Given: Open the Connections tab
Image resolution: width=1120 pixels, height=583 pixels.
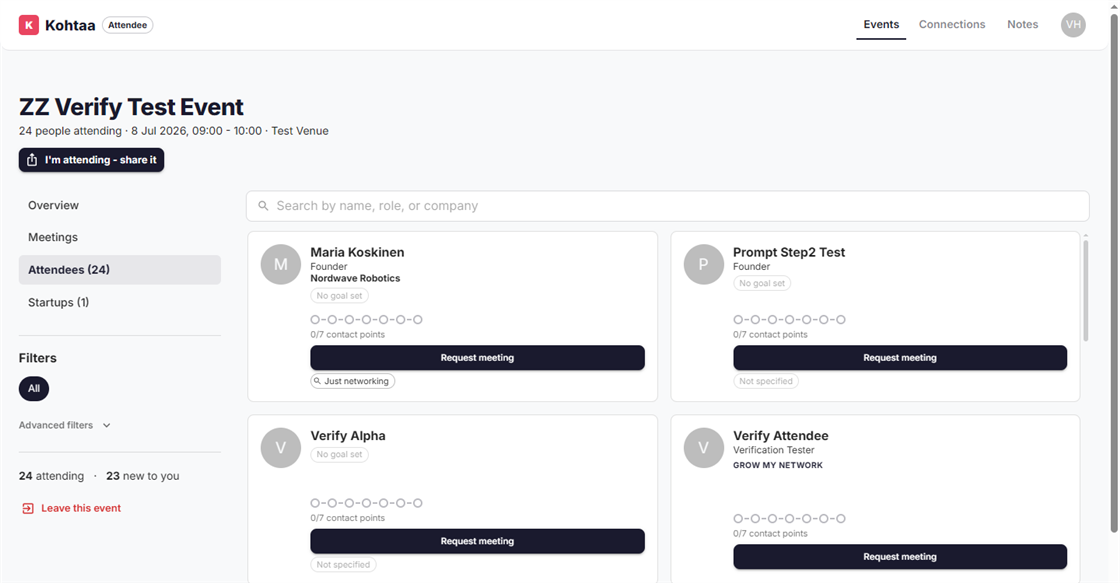Looking at the screenshot, I should [951, 24].
